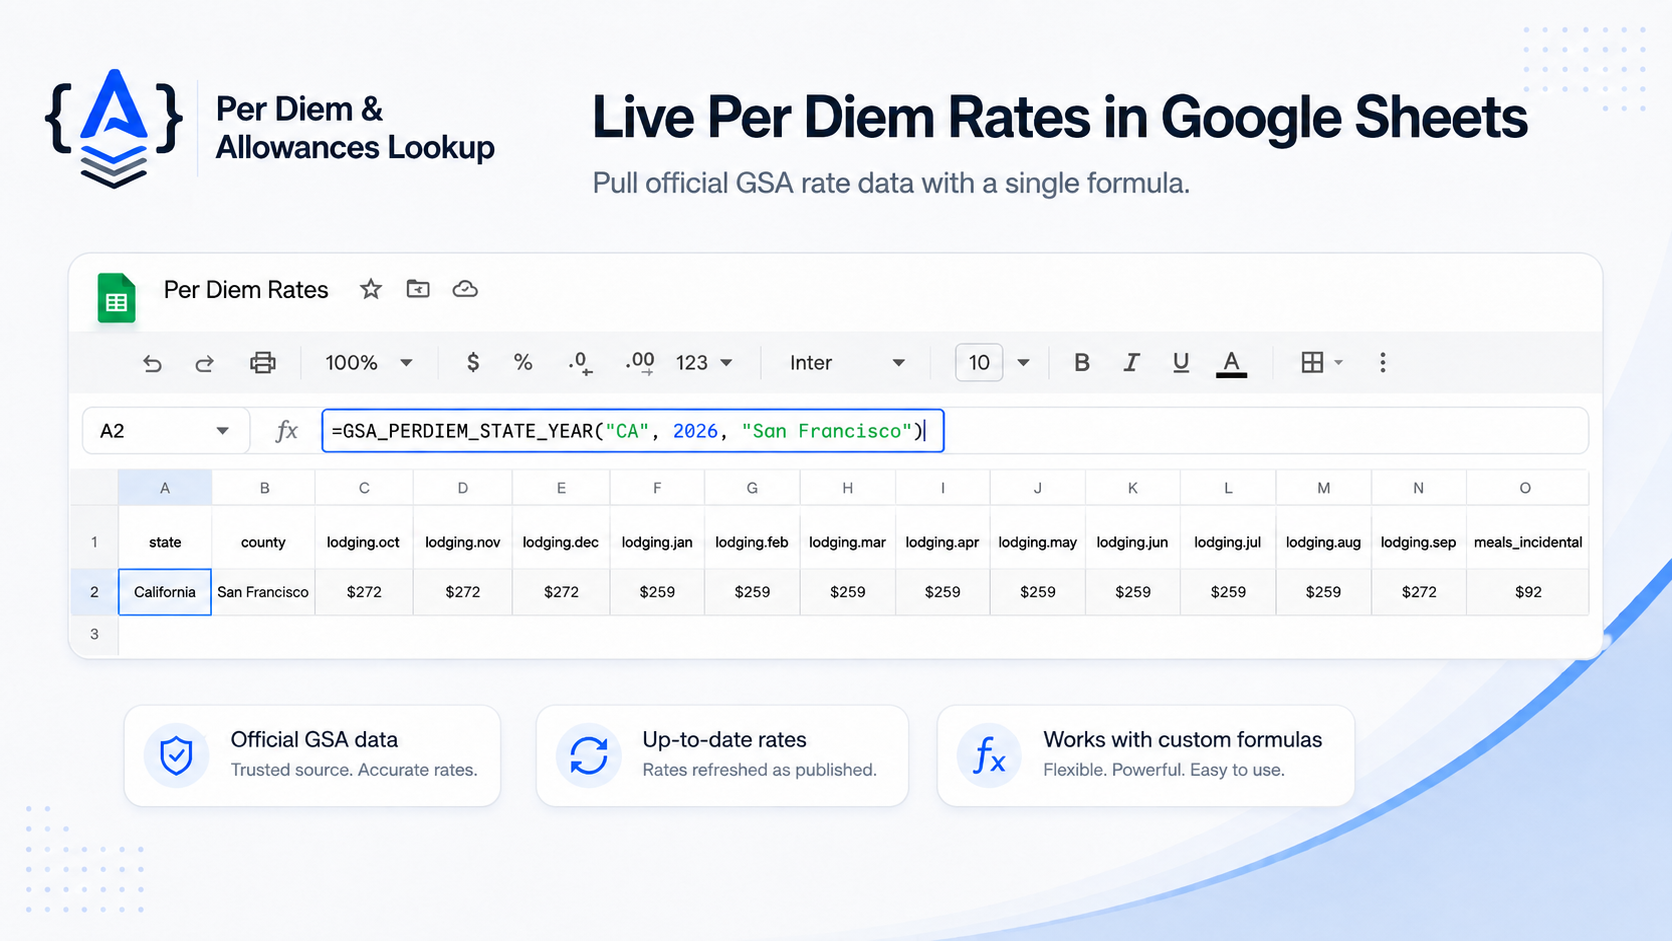
Task: Select the California cell
Action: [165, 592]
